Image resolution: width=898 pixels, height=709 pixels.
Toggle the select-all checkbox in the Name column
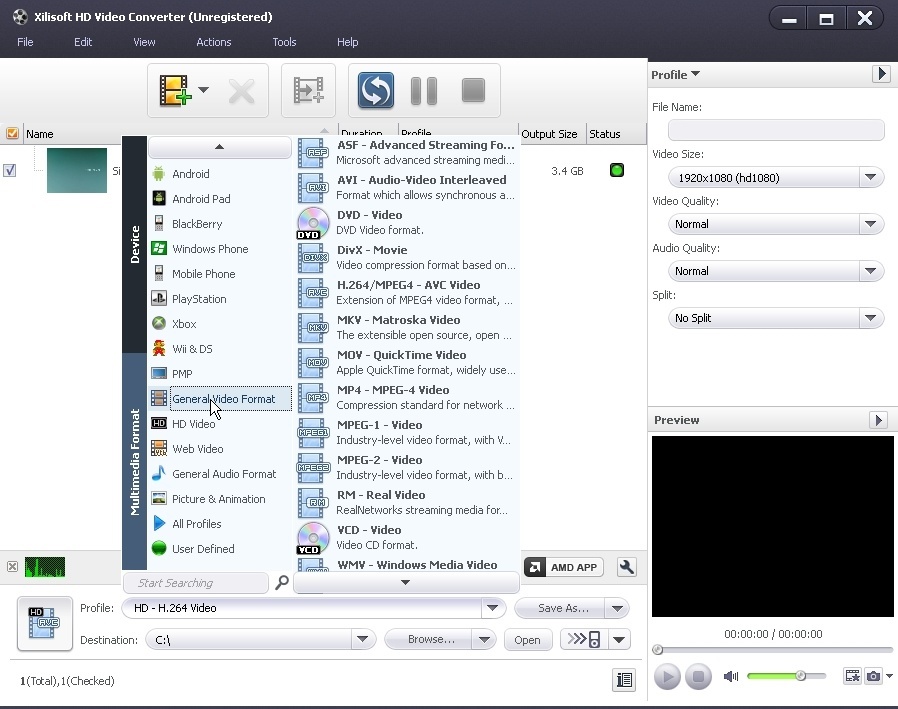(x=12, y=133)
